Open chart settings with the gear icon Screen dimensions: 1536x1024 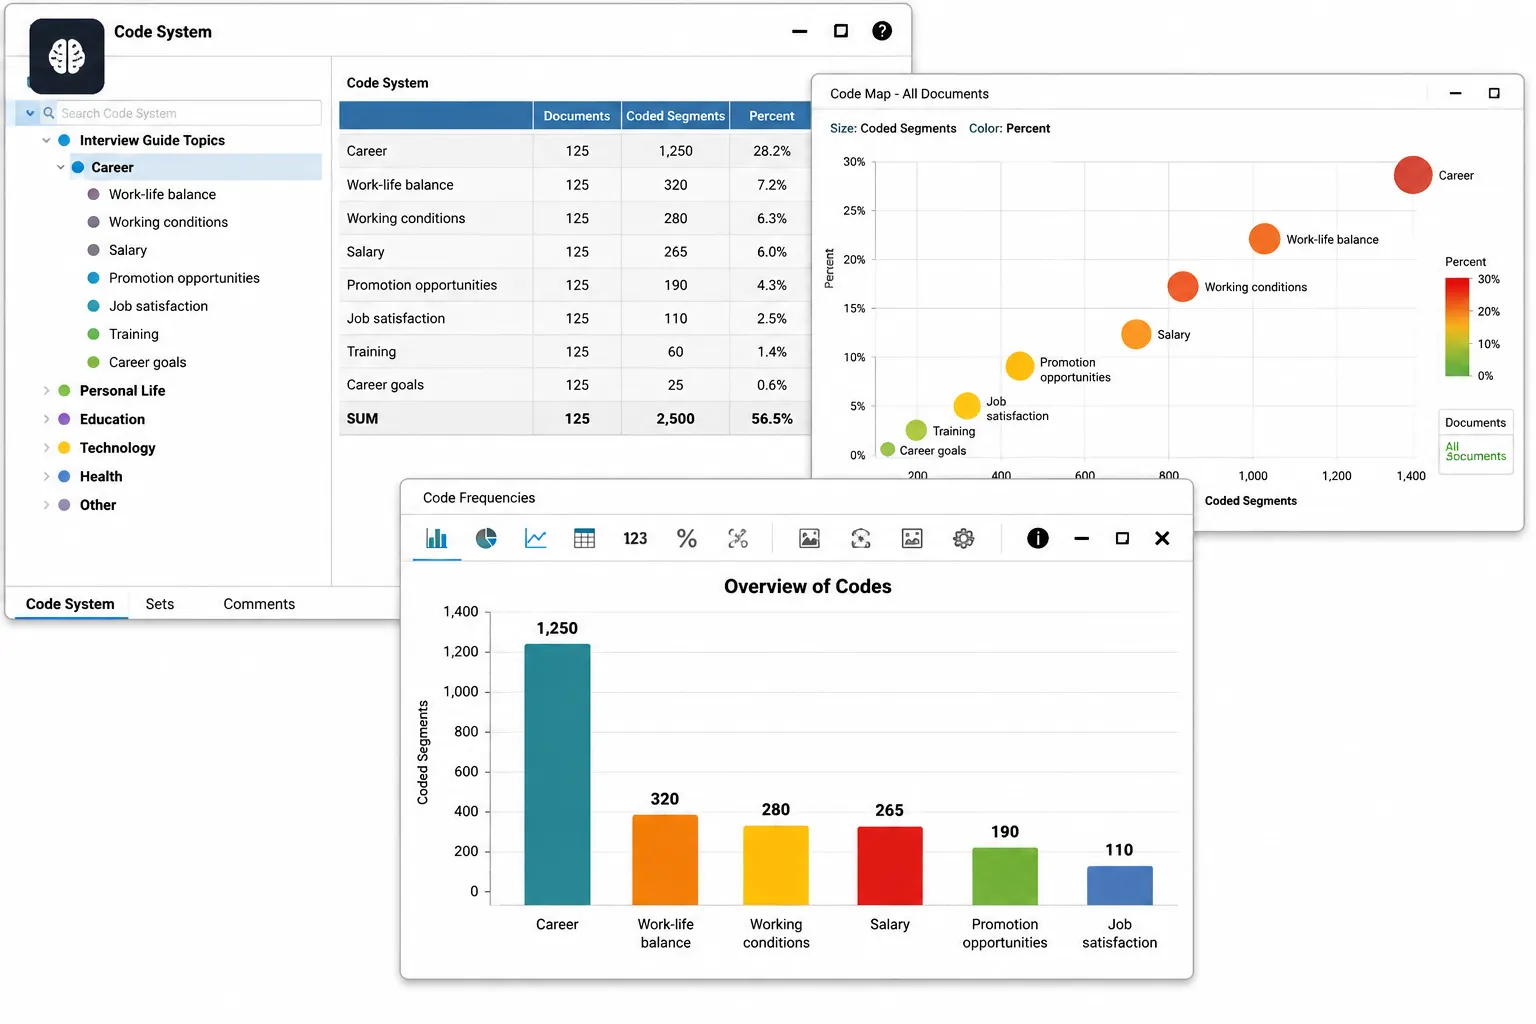click(964, 538)
